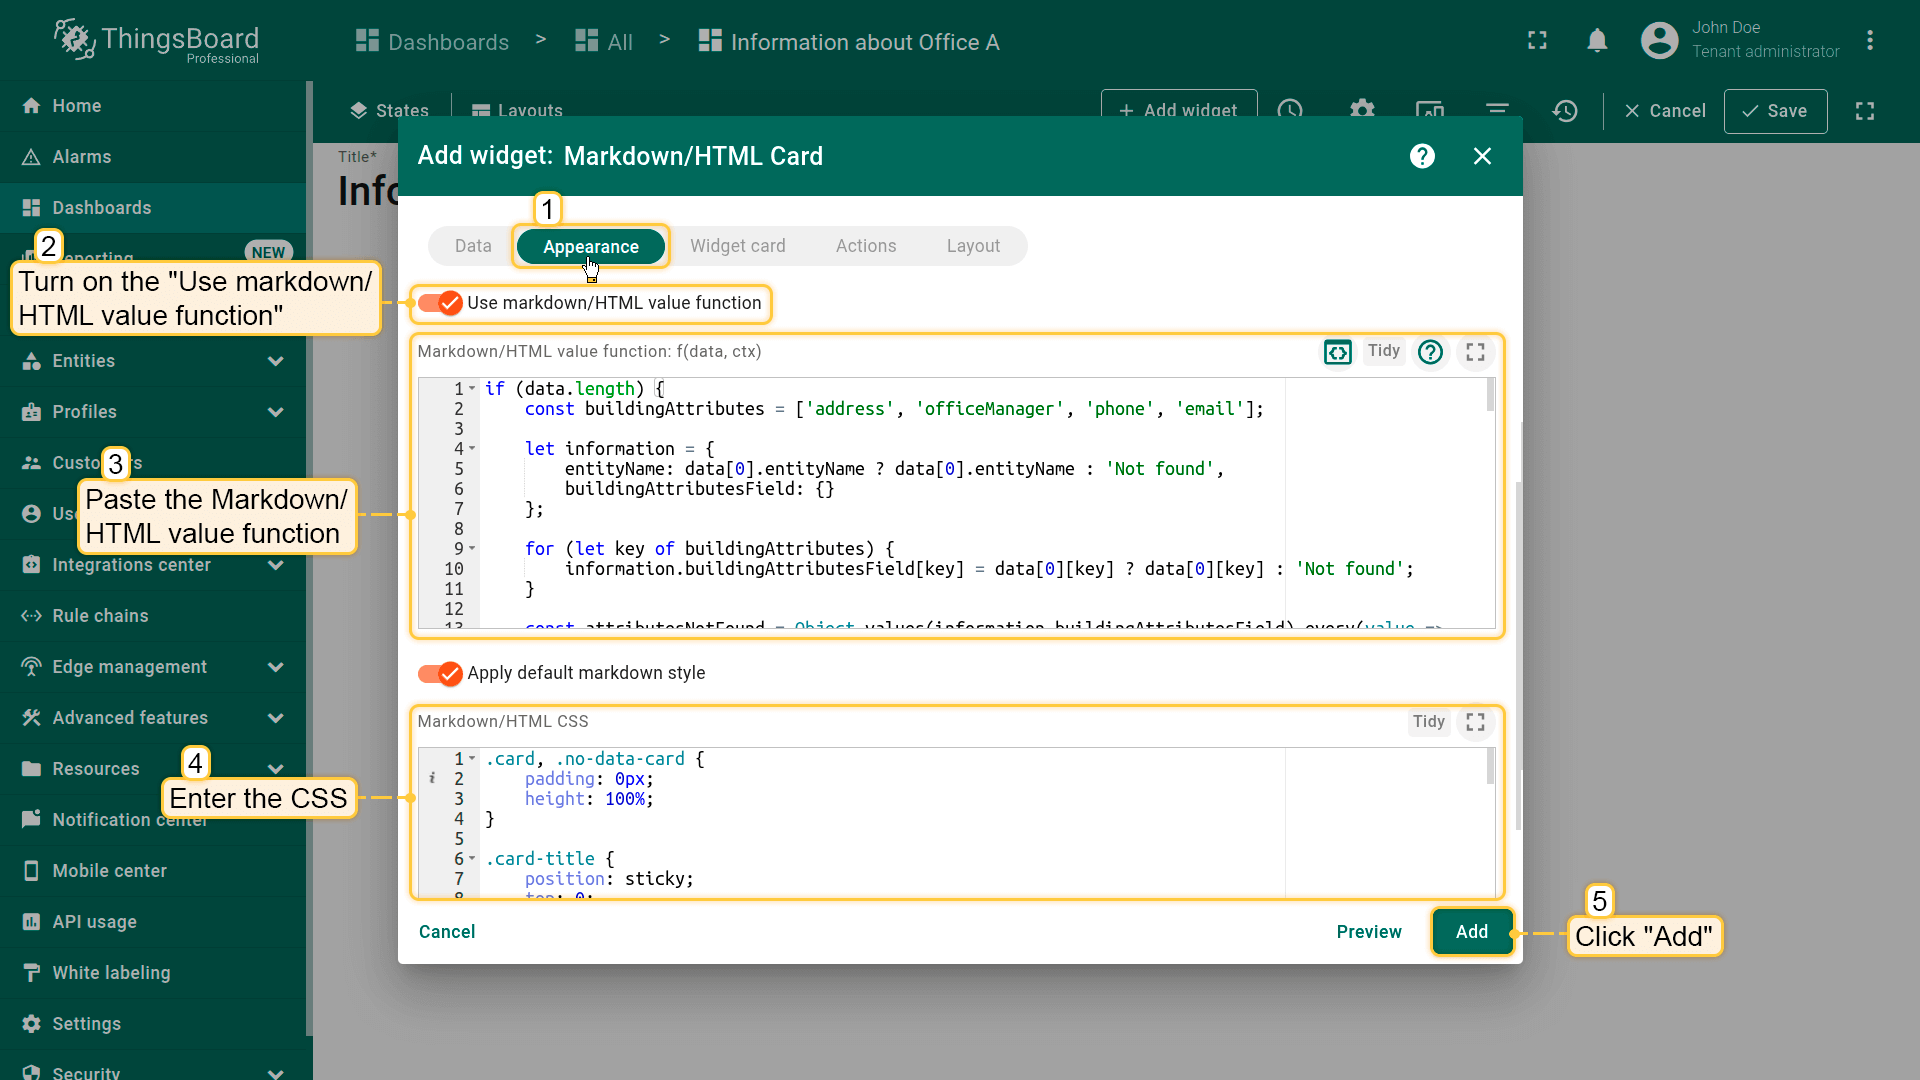Switch to the Widget card tab

click(737, 246)
